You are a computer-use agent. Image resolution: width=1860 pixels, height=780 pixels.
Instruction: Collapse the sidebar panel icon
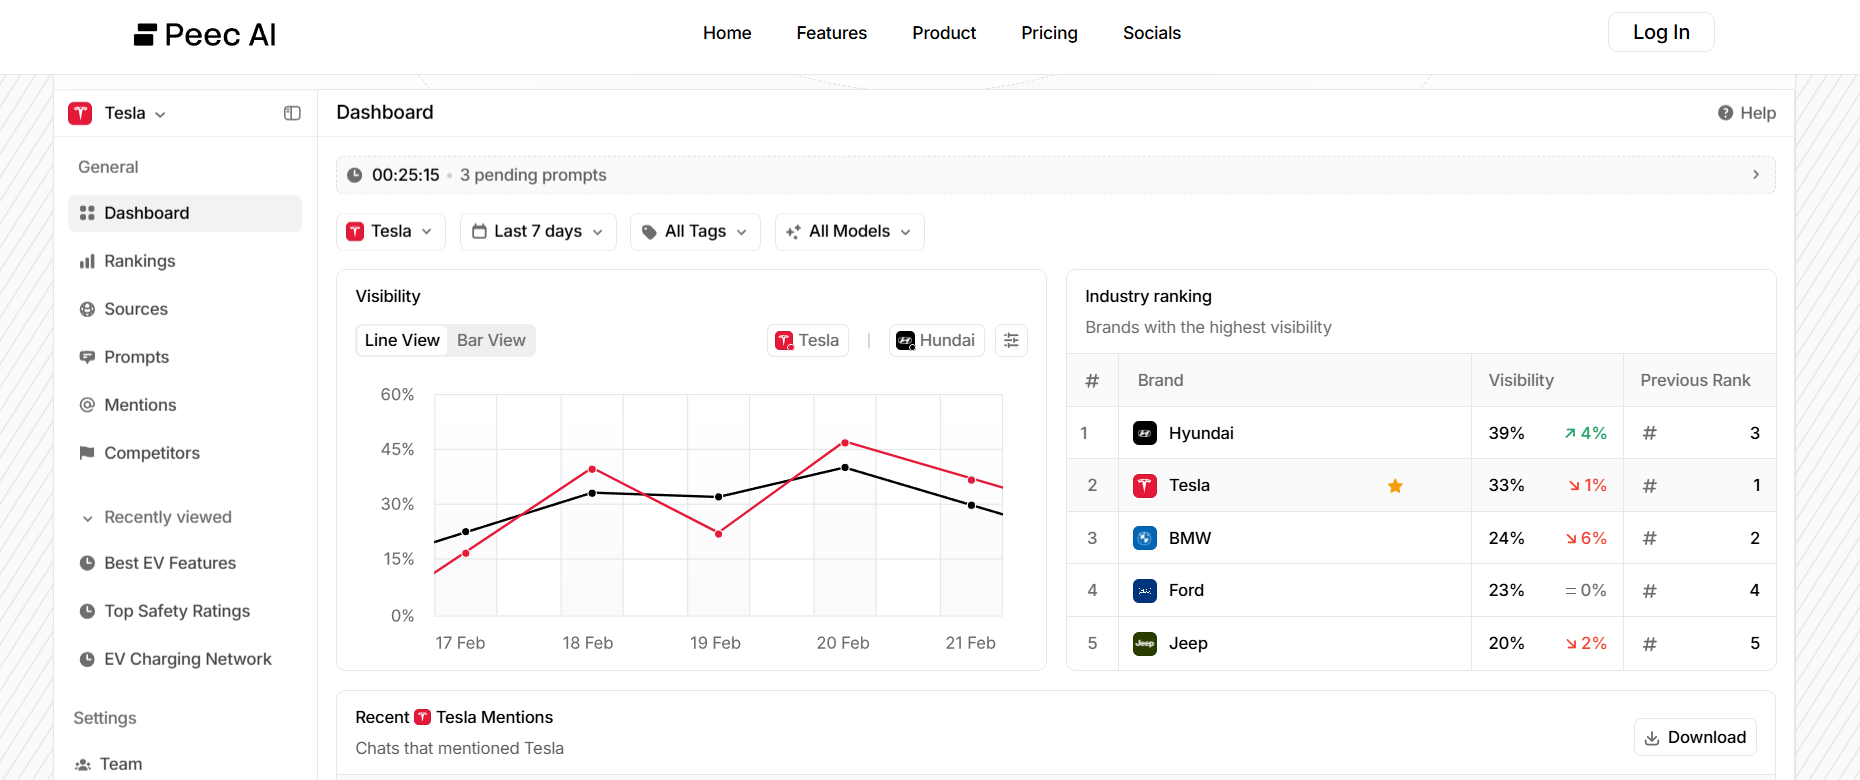[x=292, y=113]
